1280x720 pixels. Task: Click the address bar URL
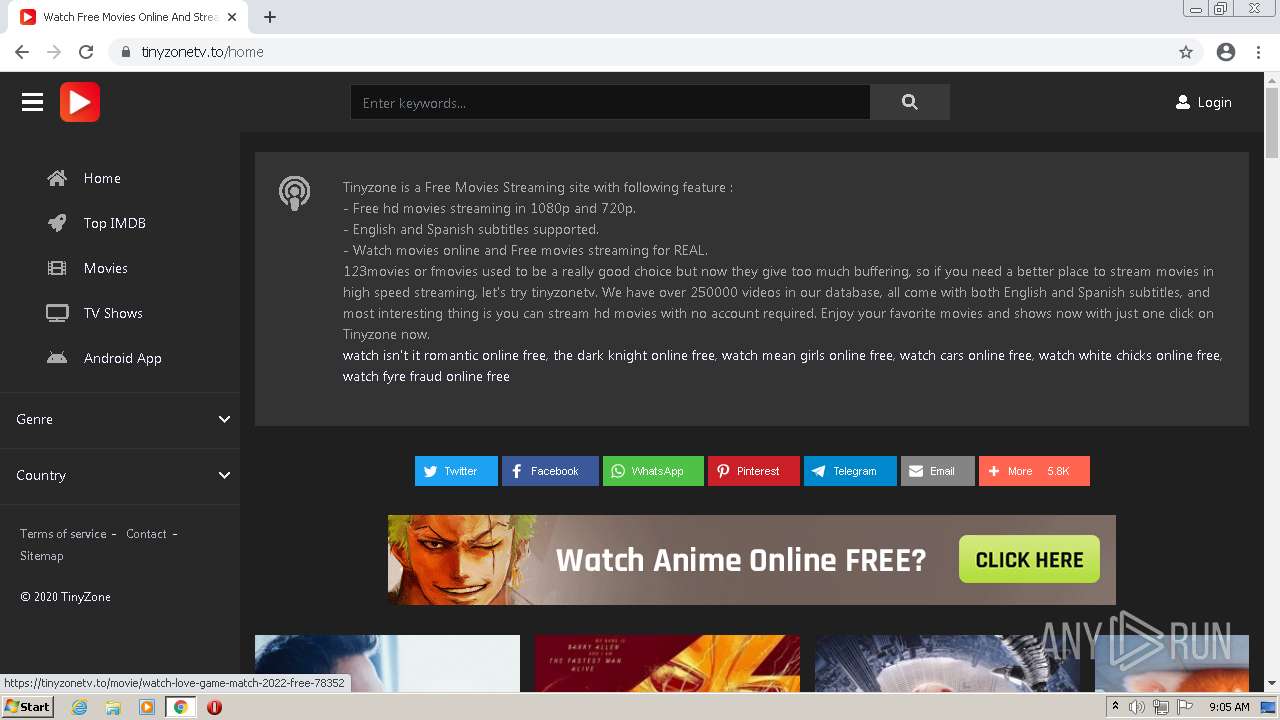pos(202,52)
